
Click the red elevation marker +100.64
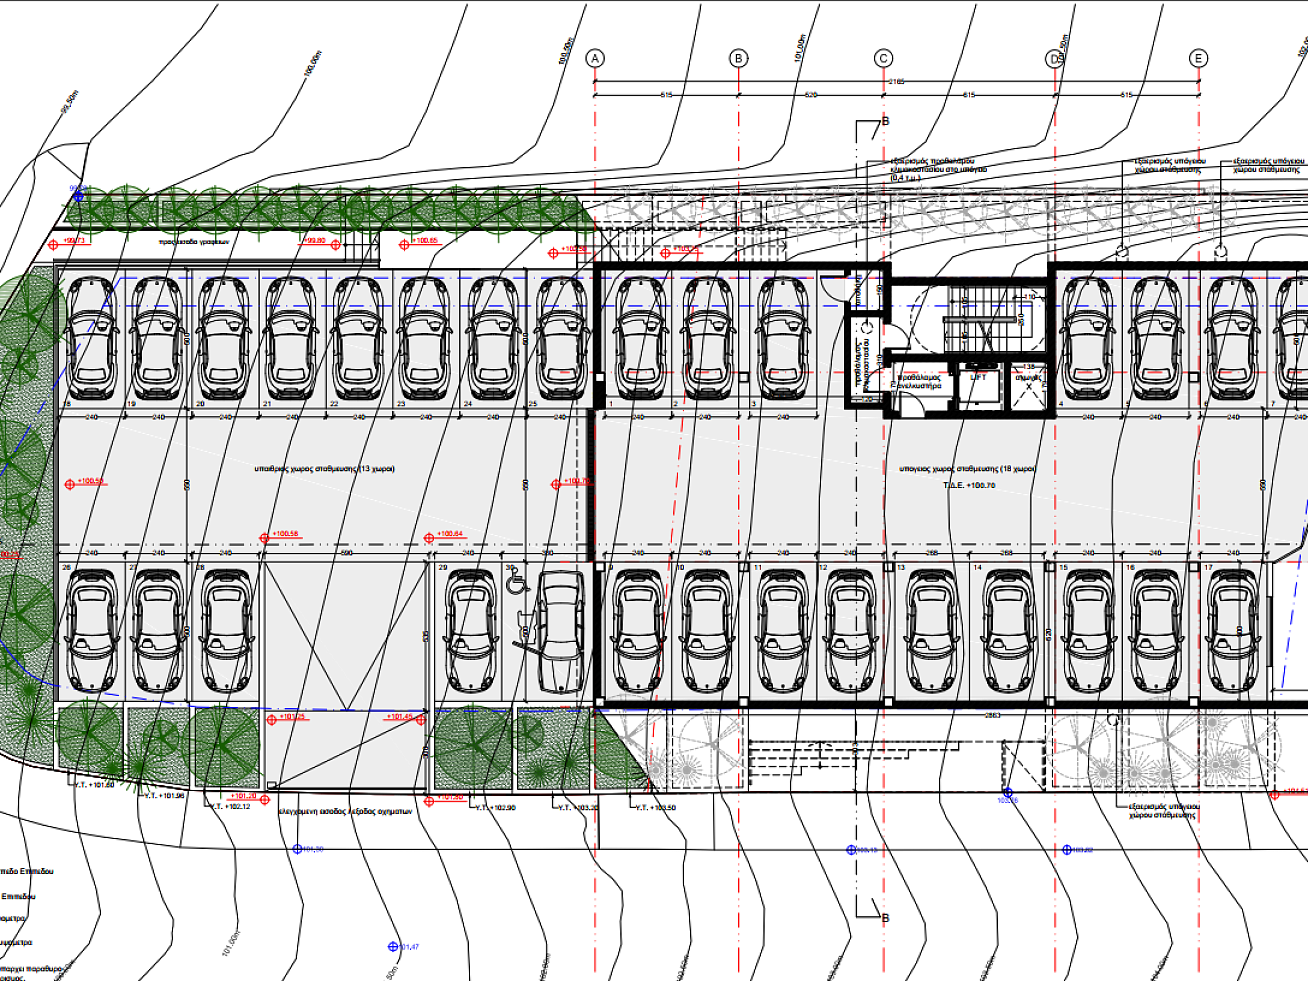coord(445,535)
